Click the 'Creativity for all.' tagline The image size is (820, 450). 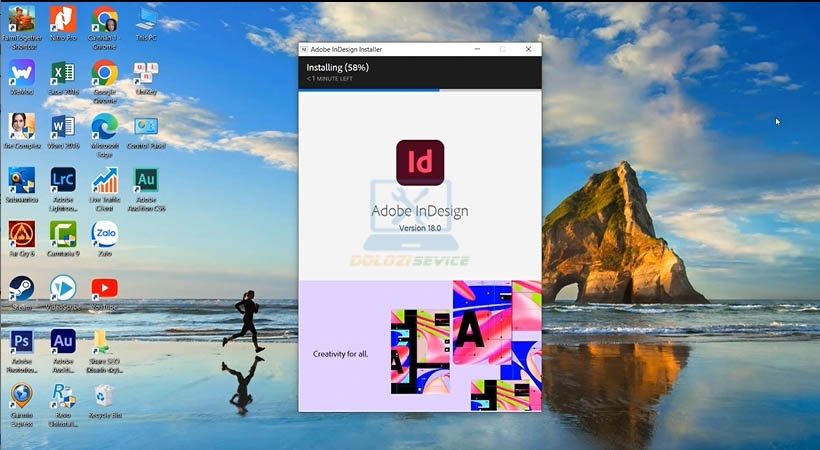tap(340, 354)
